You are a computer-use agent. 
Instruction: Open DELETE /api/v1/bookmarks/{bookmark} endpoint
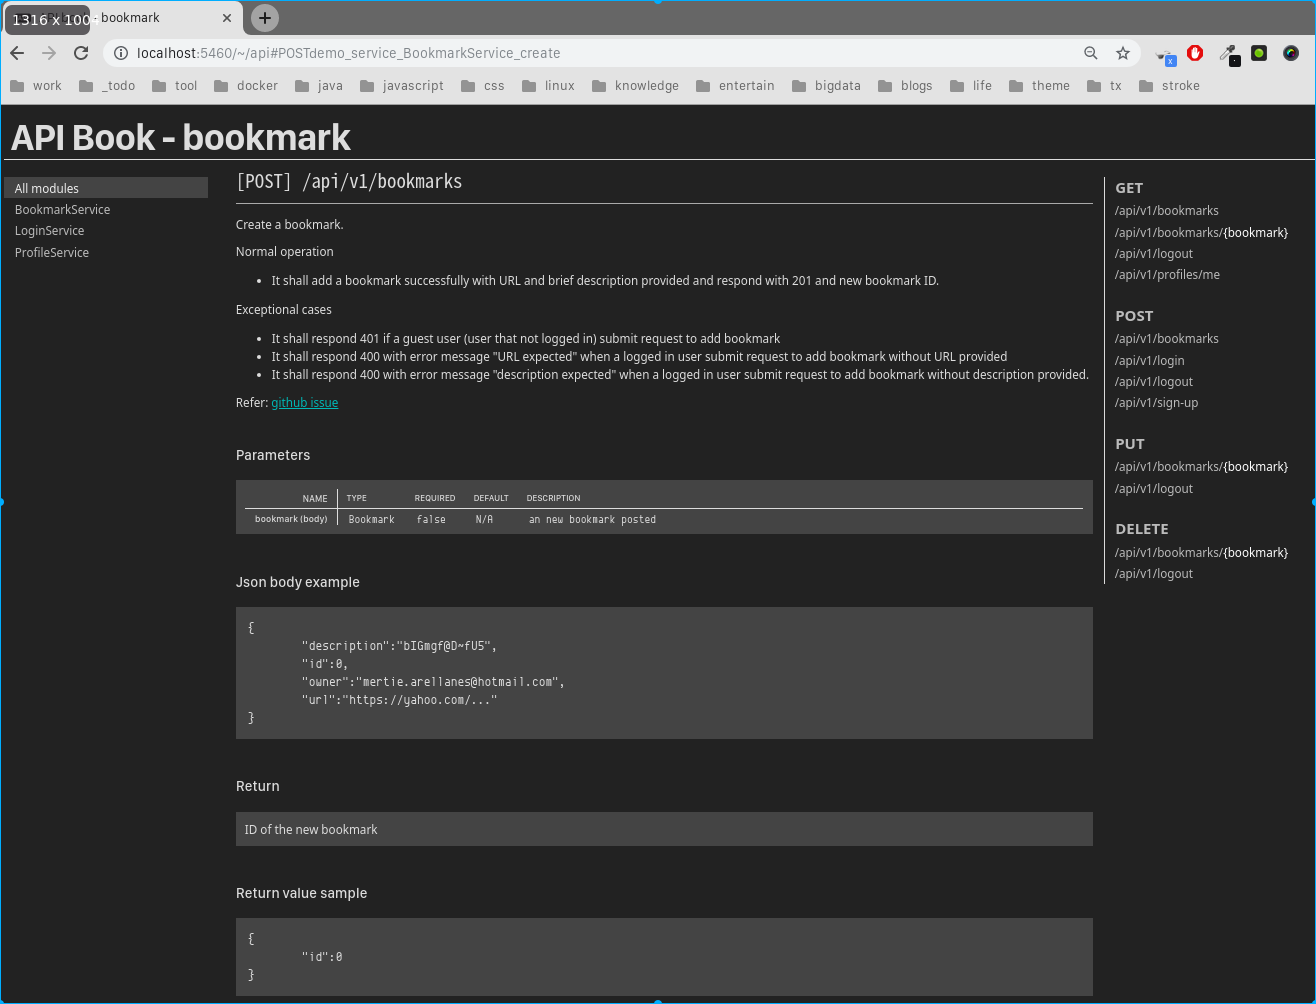tap(1201, 553)
